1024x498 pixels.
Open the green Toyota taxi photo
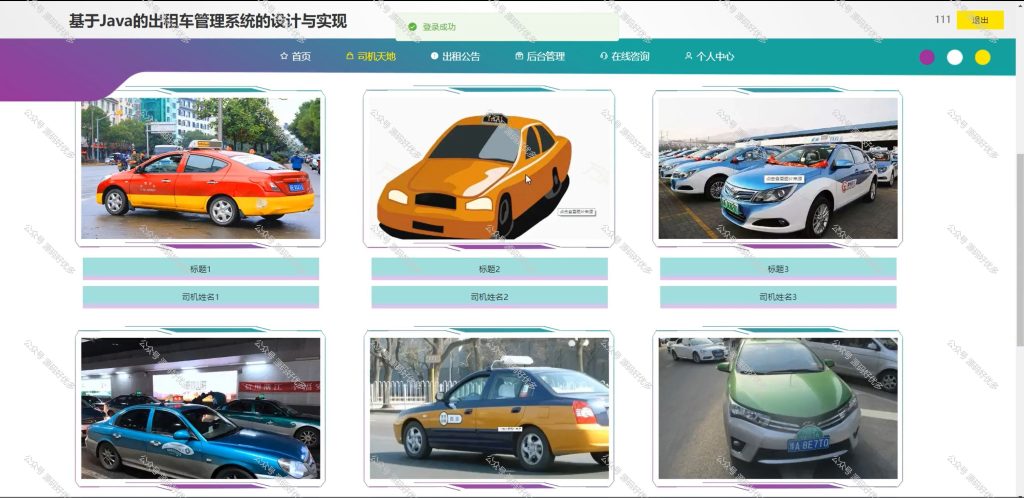(778, 409)
